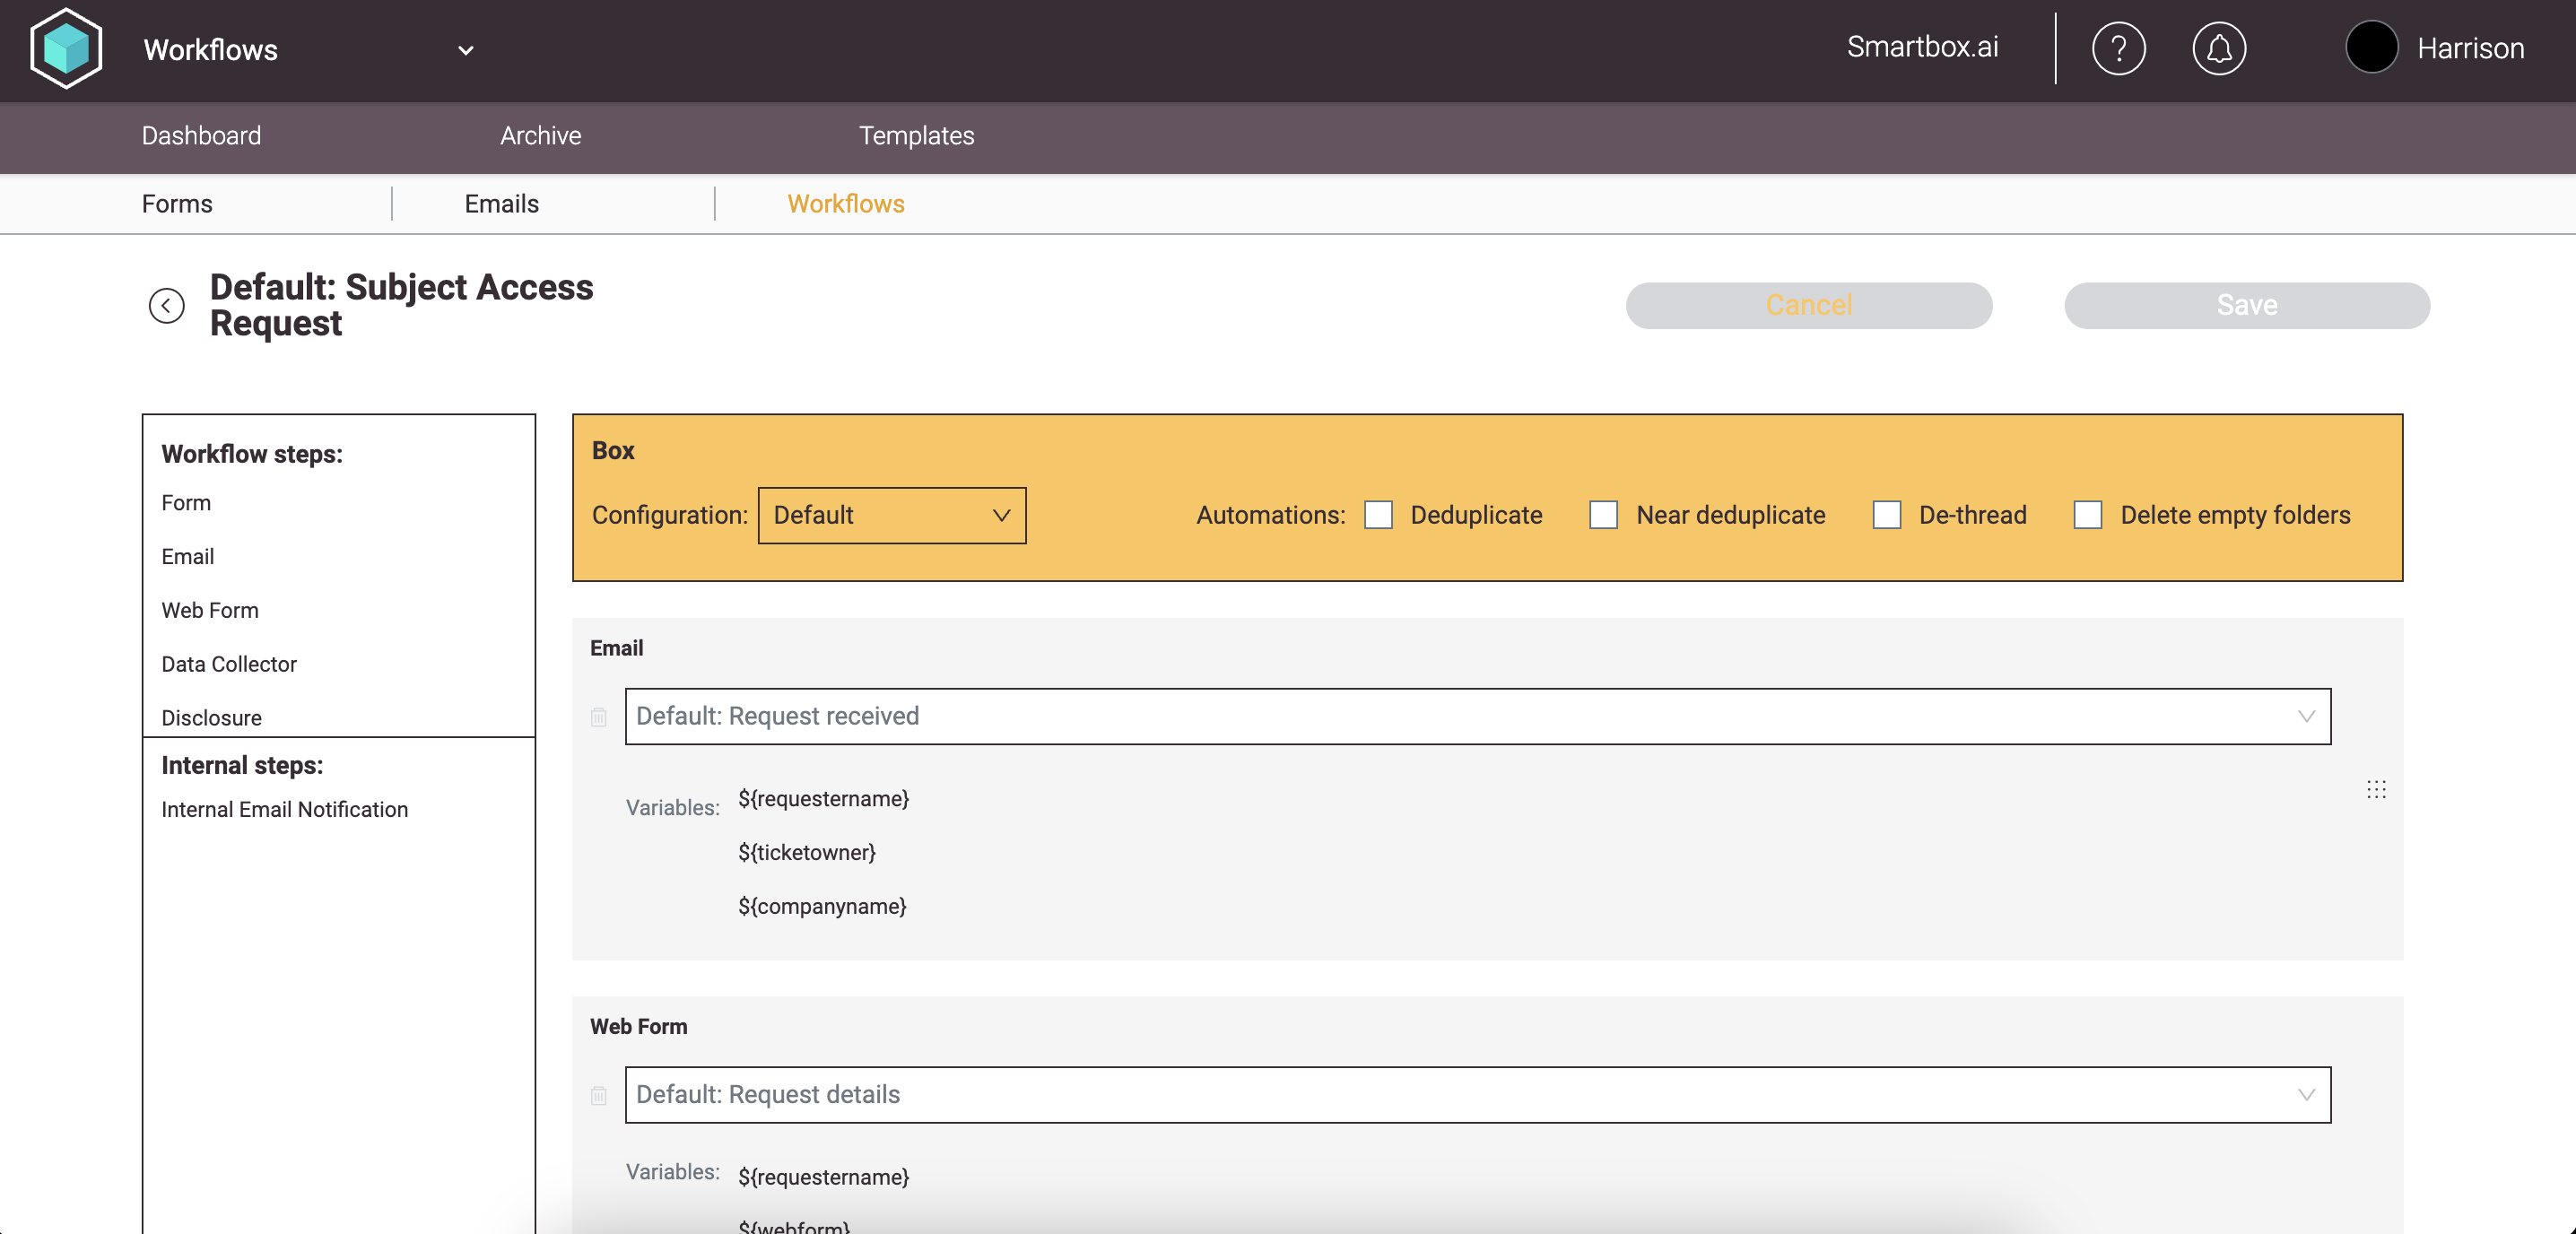Screen dimensions: 2576x1234
Task: Delete the Email step with trash icon
Action: [598, 717]
